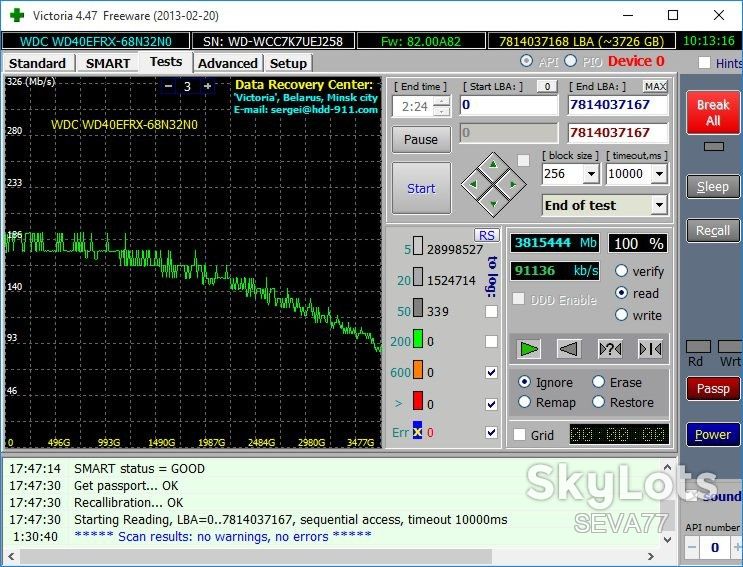
Task: Click the Sleep button
Action: coord(713,187)
